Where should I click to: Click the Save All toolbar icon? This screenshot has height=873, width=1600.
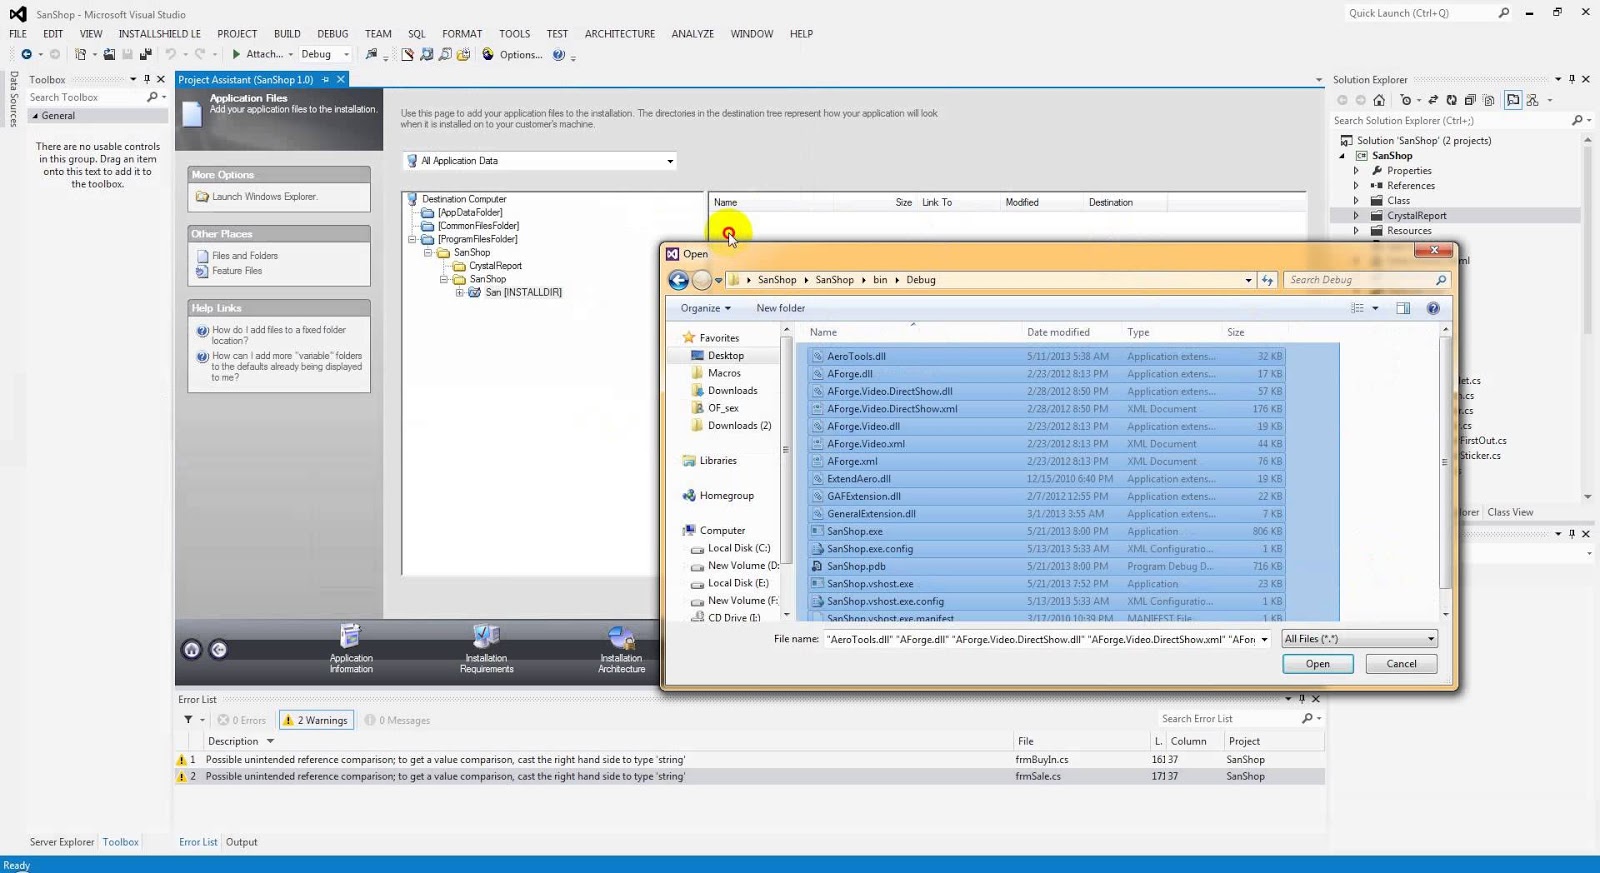coord(146,54)
